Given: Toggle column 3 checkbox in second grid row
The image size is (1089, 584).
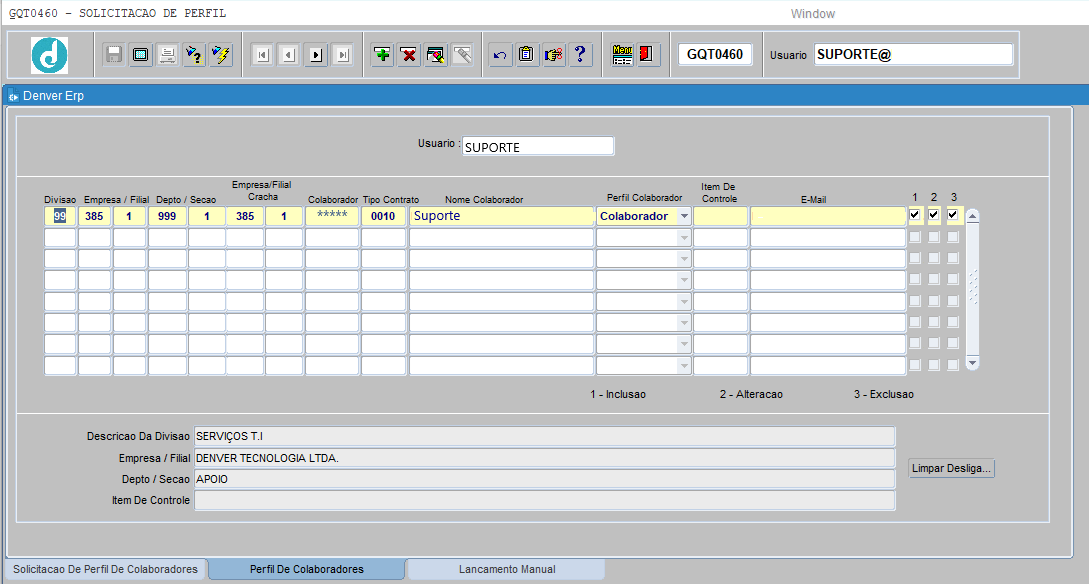Looking at the screenshot, I should (x=952, y=237).
